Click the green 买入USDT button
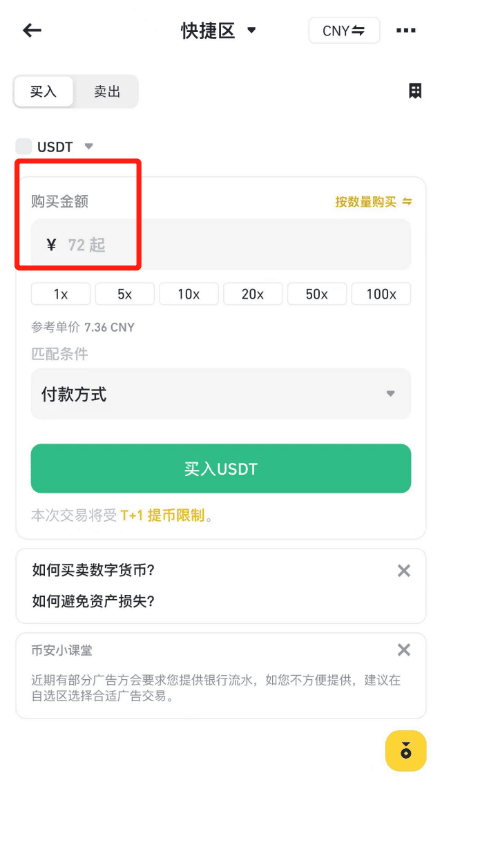This screenshot has width=484, height=867. coord(221,468)
